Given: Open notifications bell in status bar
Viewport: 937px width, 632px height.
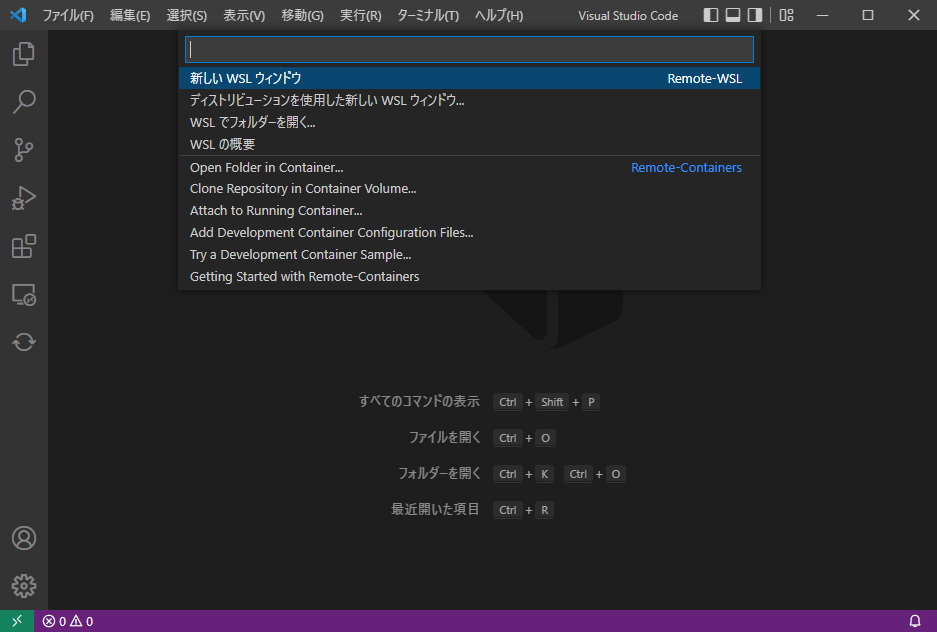Looking at the screenshot, I should coord(915,621).
